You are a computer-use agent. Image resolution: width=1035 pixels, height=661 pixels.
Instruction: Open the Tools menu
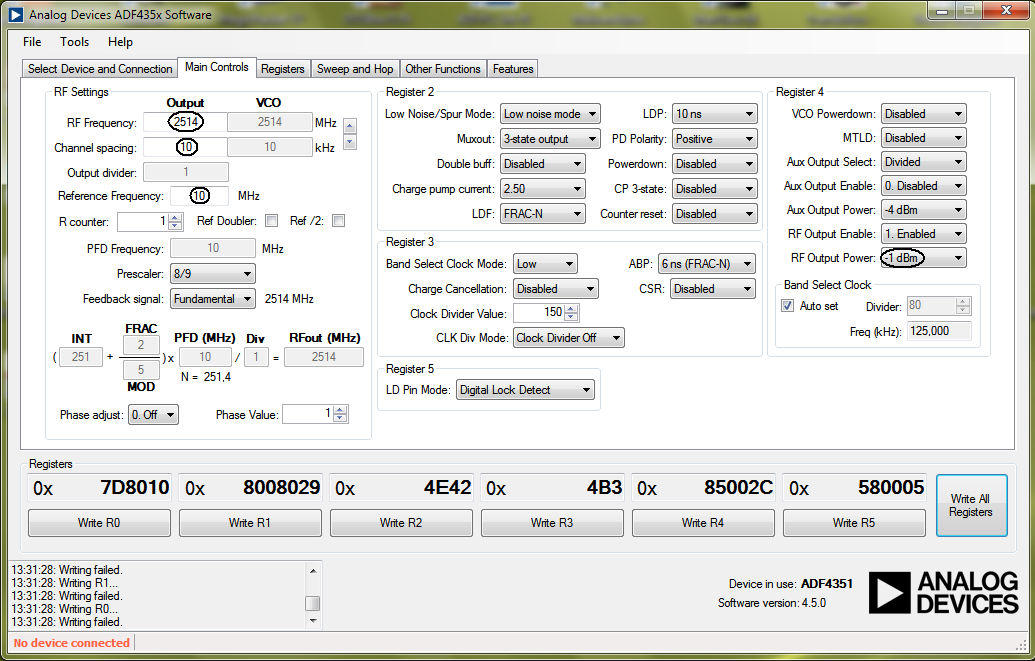point(74,42)
